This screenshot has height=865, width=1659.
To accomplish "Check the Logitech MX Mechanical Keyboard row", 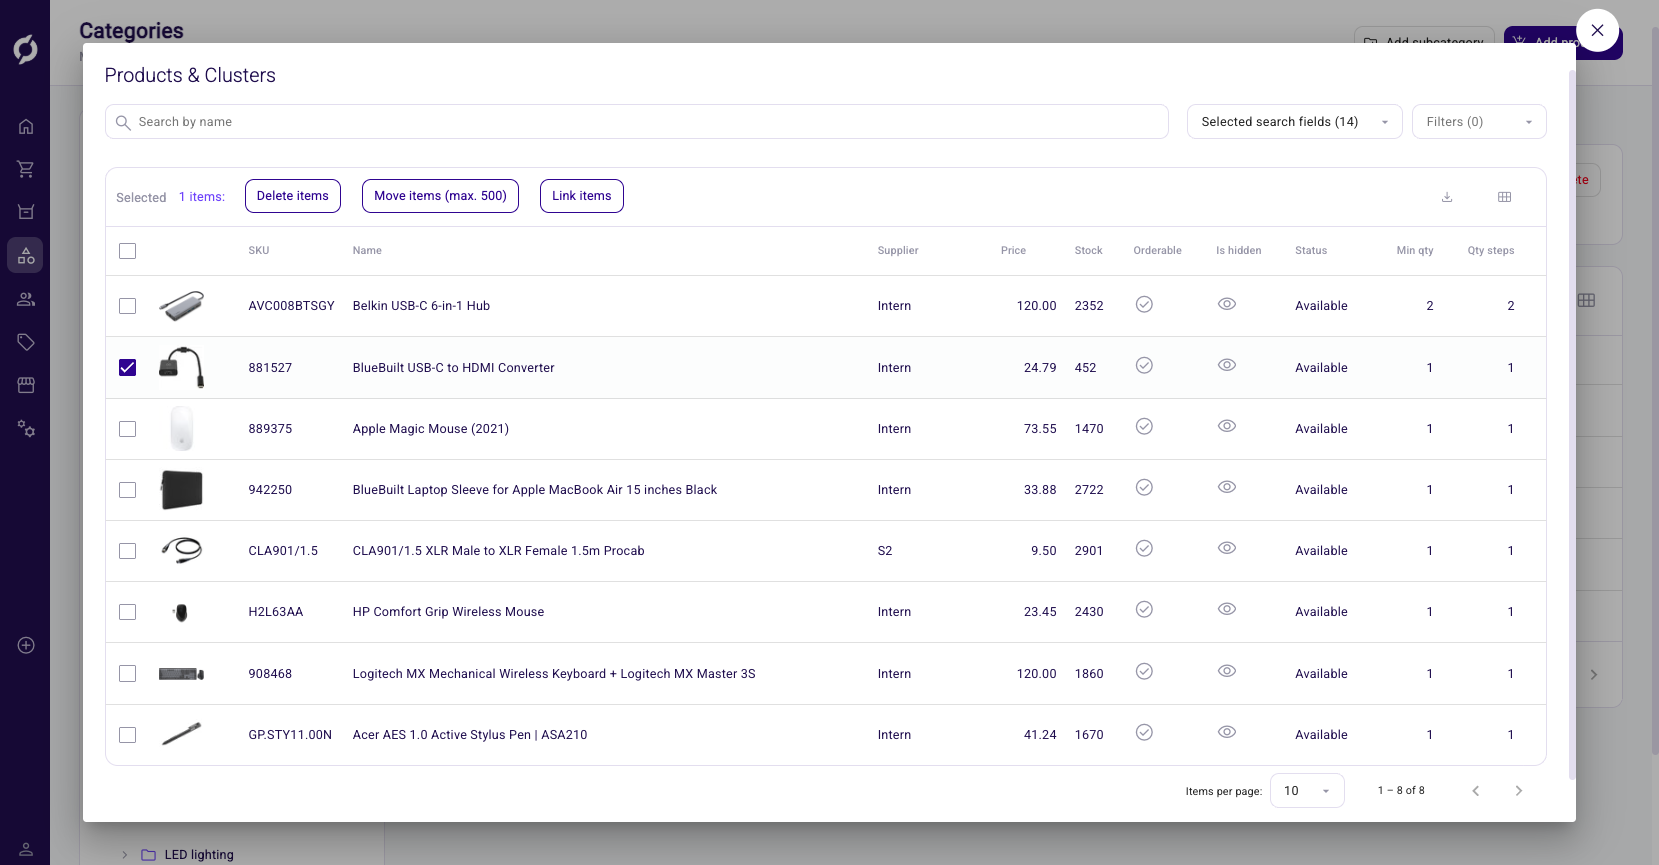I will coord(127,674).
